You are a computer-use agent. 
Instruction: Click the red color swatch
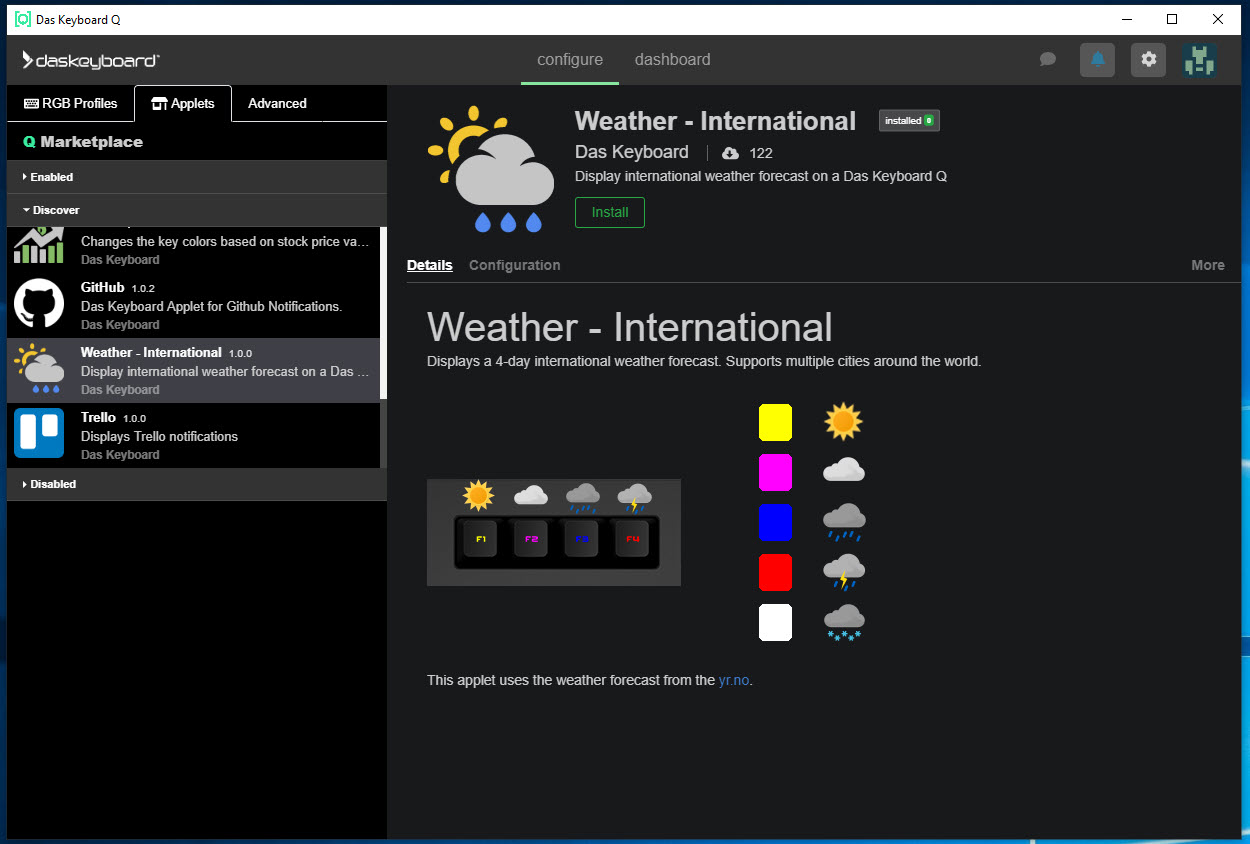(x=775, y=572)
